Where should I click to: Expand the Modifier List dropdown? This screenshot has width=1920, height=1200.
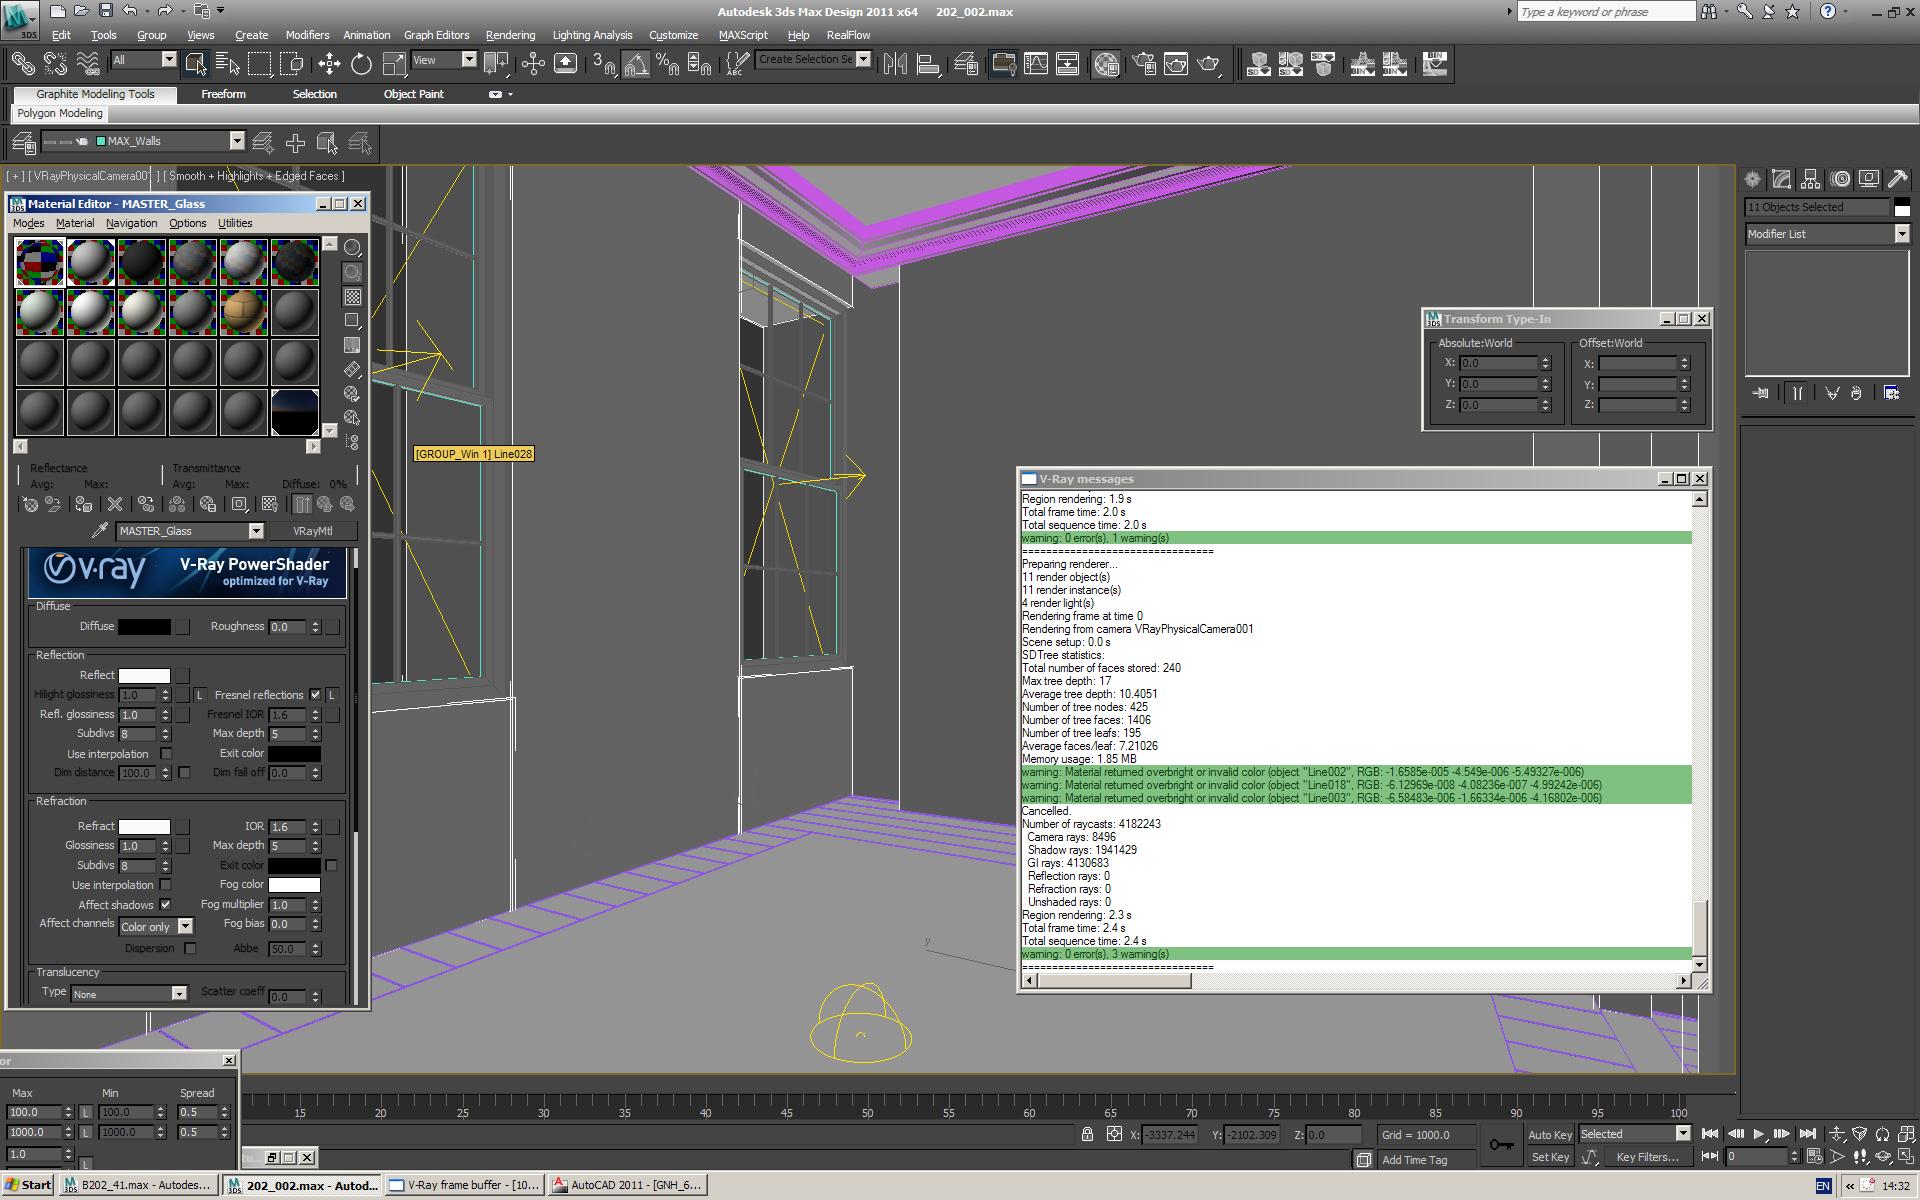pos(1901,234)
